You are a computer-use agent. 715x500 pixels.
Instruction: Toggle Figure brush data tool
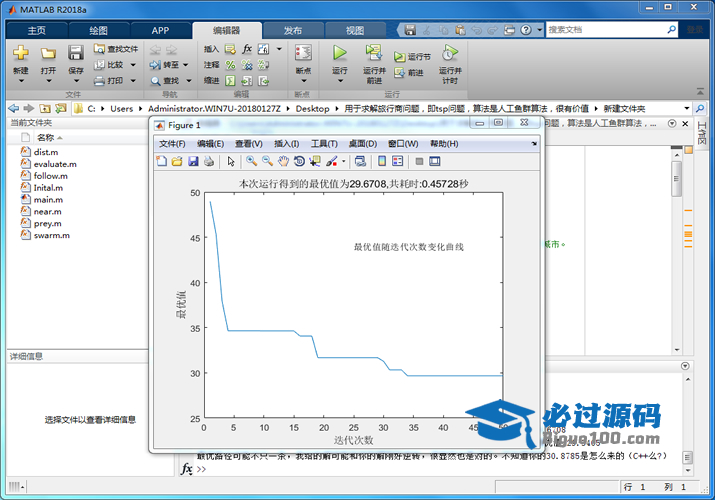[x=332, y=161]
